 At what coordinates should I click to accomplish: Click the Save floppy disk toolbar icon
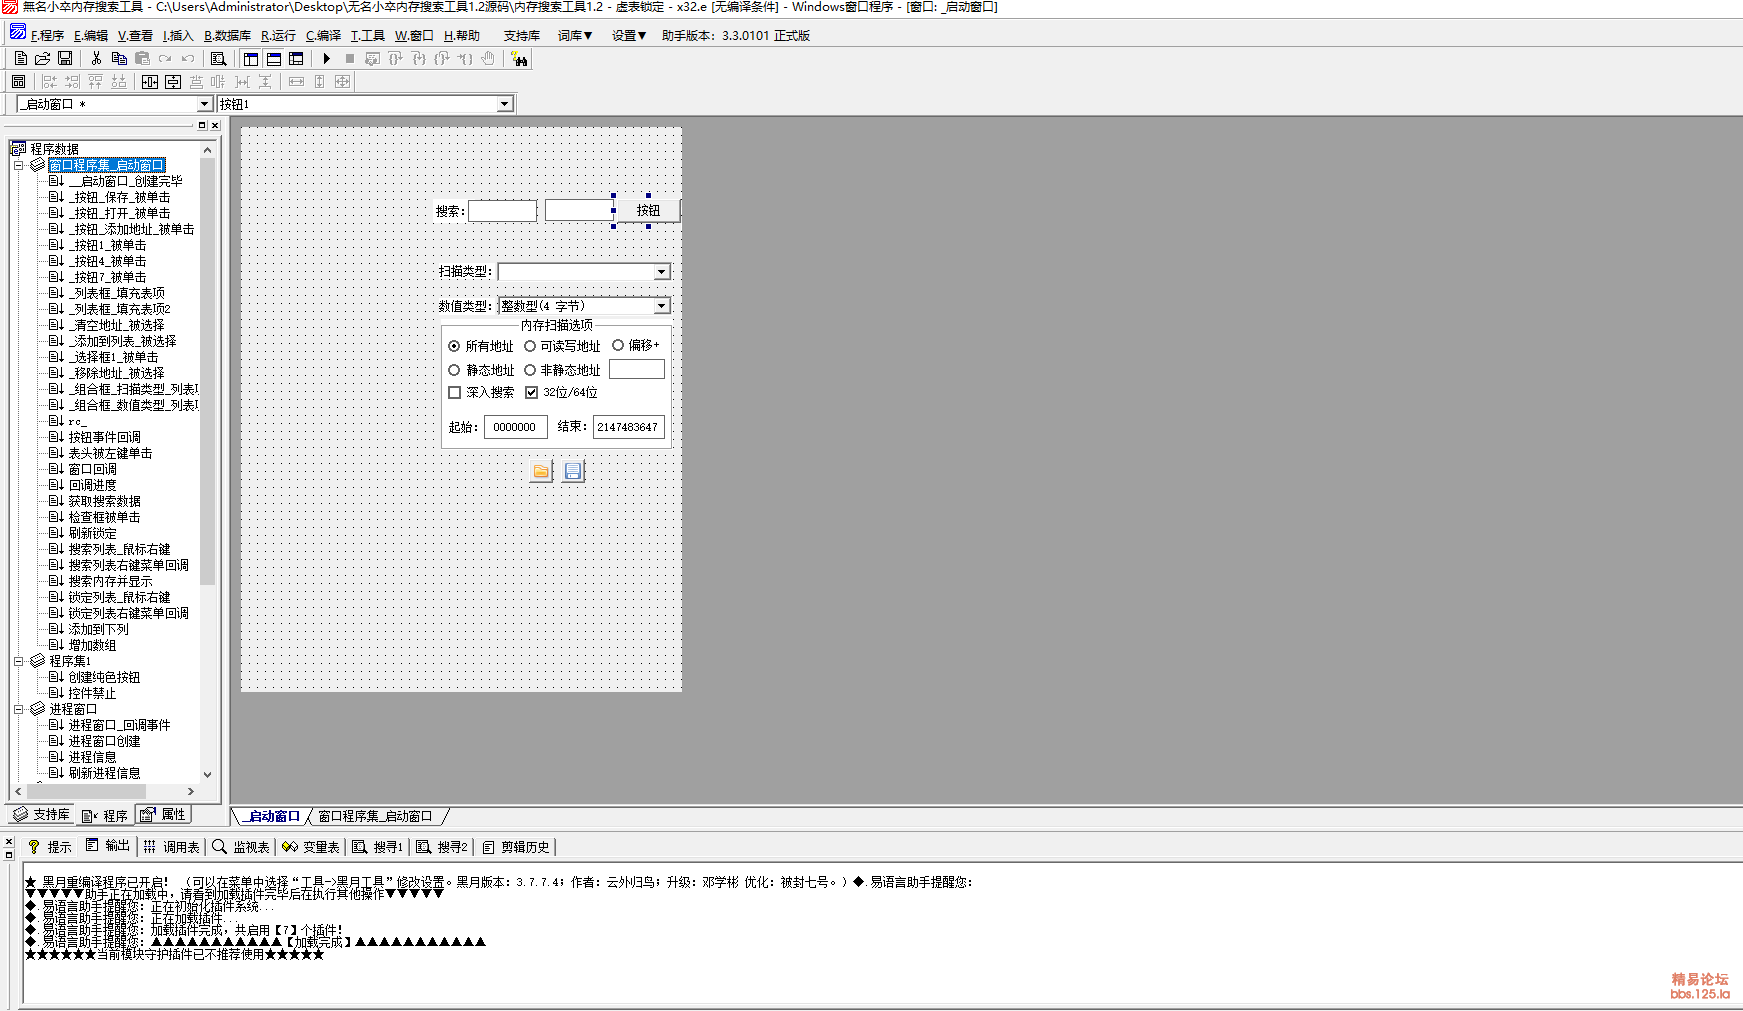65,59
